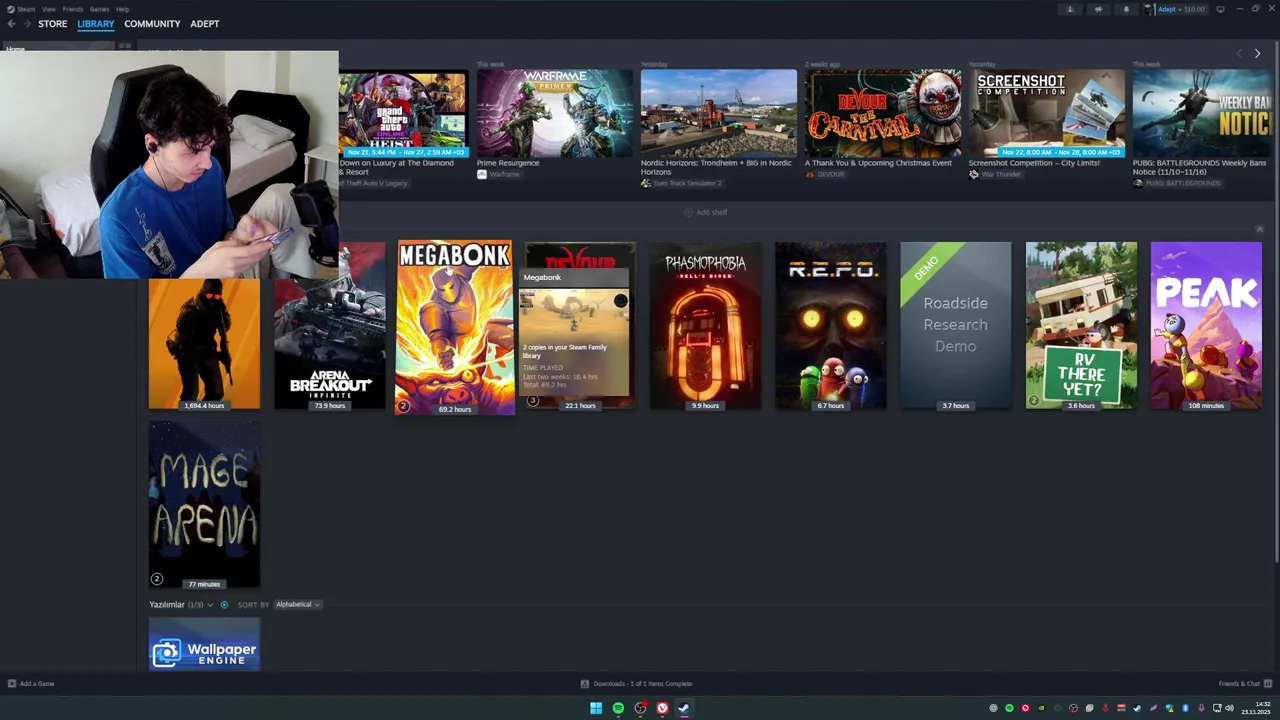Screen dimensions: 1280x720
Task: Open the View menu
Action: pyautogui.click(x=48, y=9)
